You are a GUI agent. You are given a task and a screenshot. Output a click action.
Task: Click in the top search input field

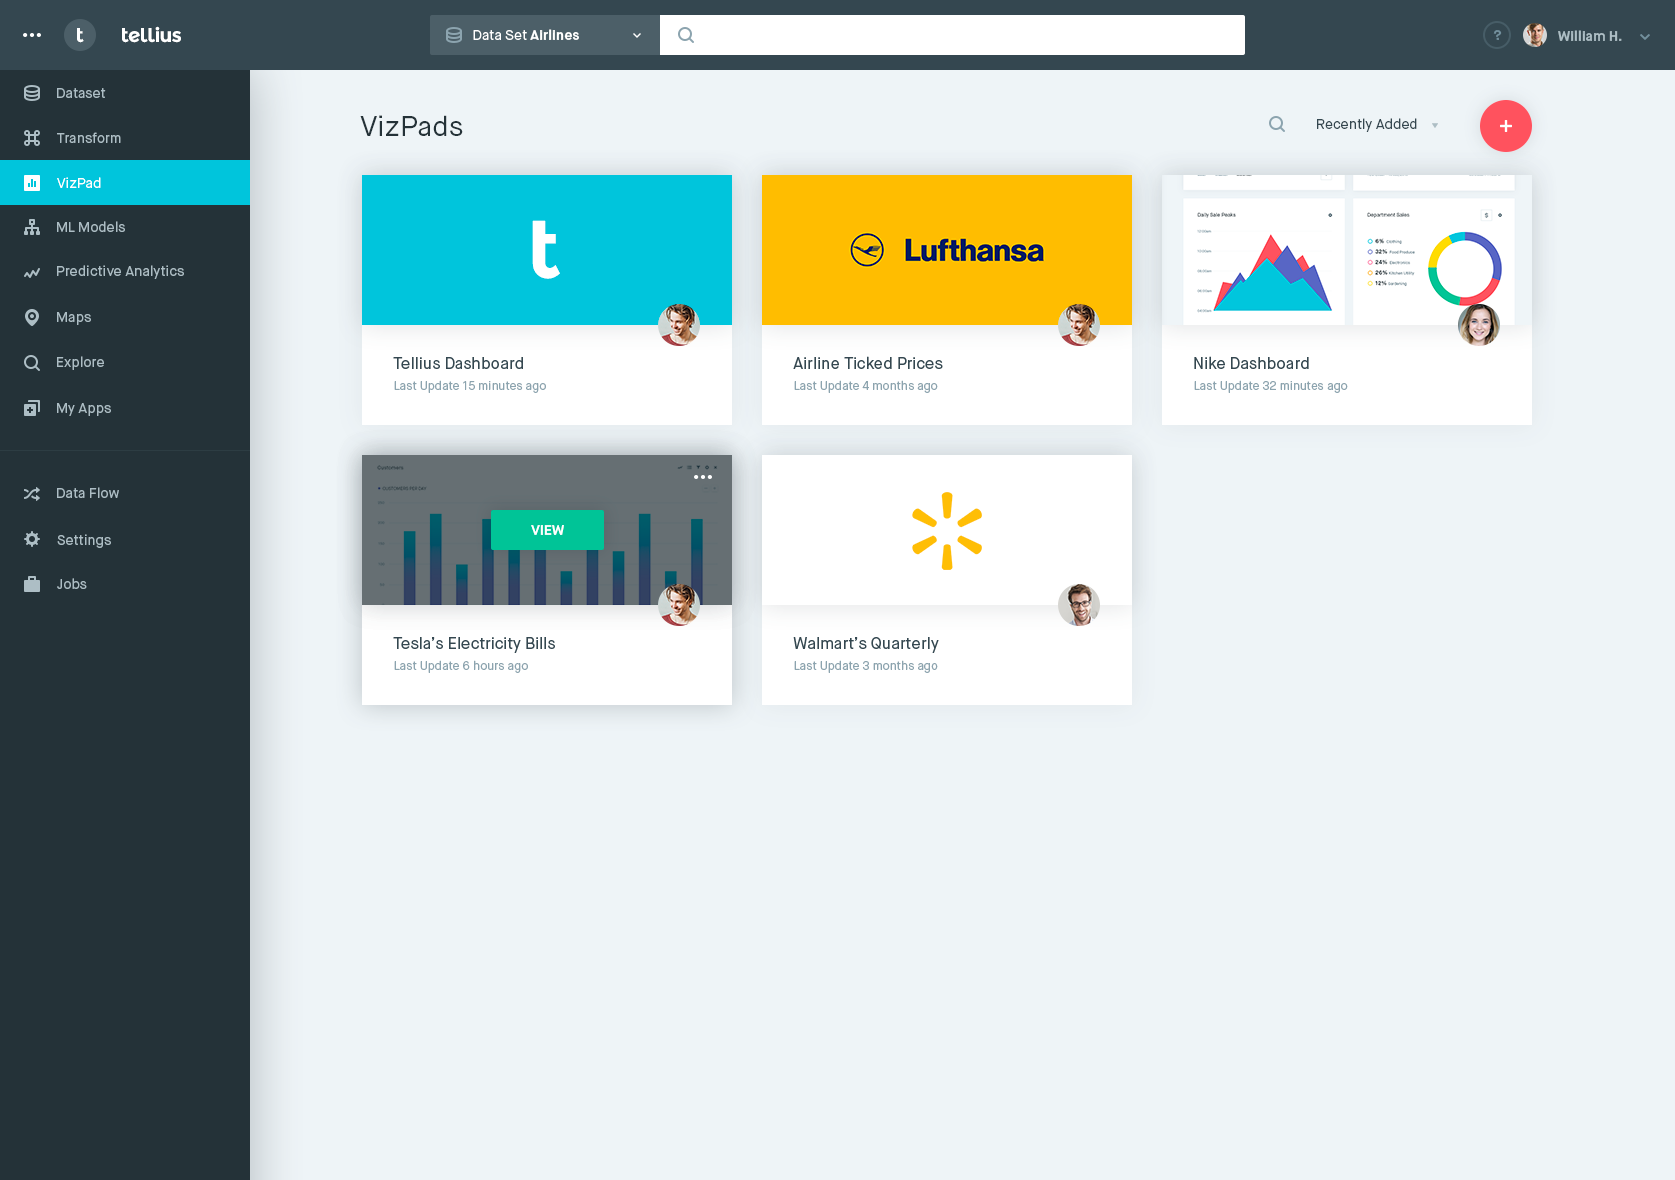pyautogui.click(x=952, y=35)
